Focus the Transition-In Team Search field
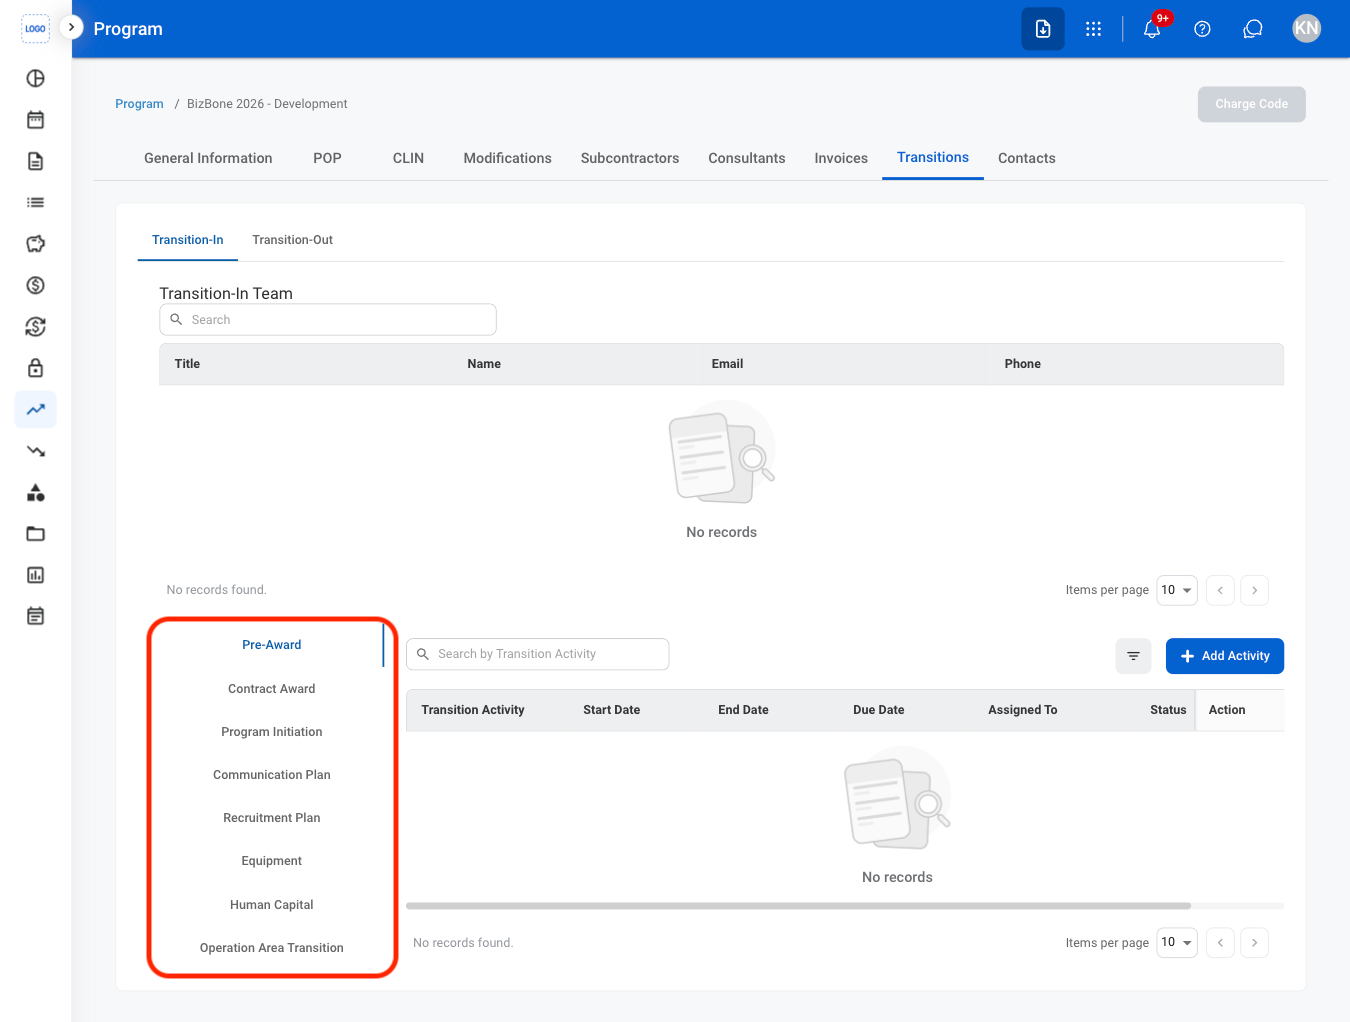Viewport: 1350px width, 1022px height. (328, 320)
